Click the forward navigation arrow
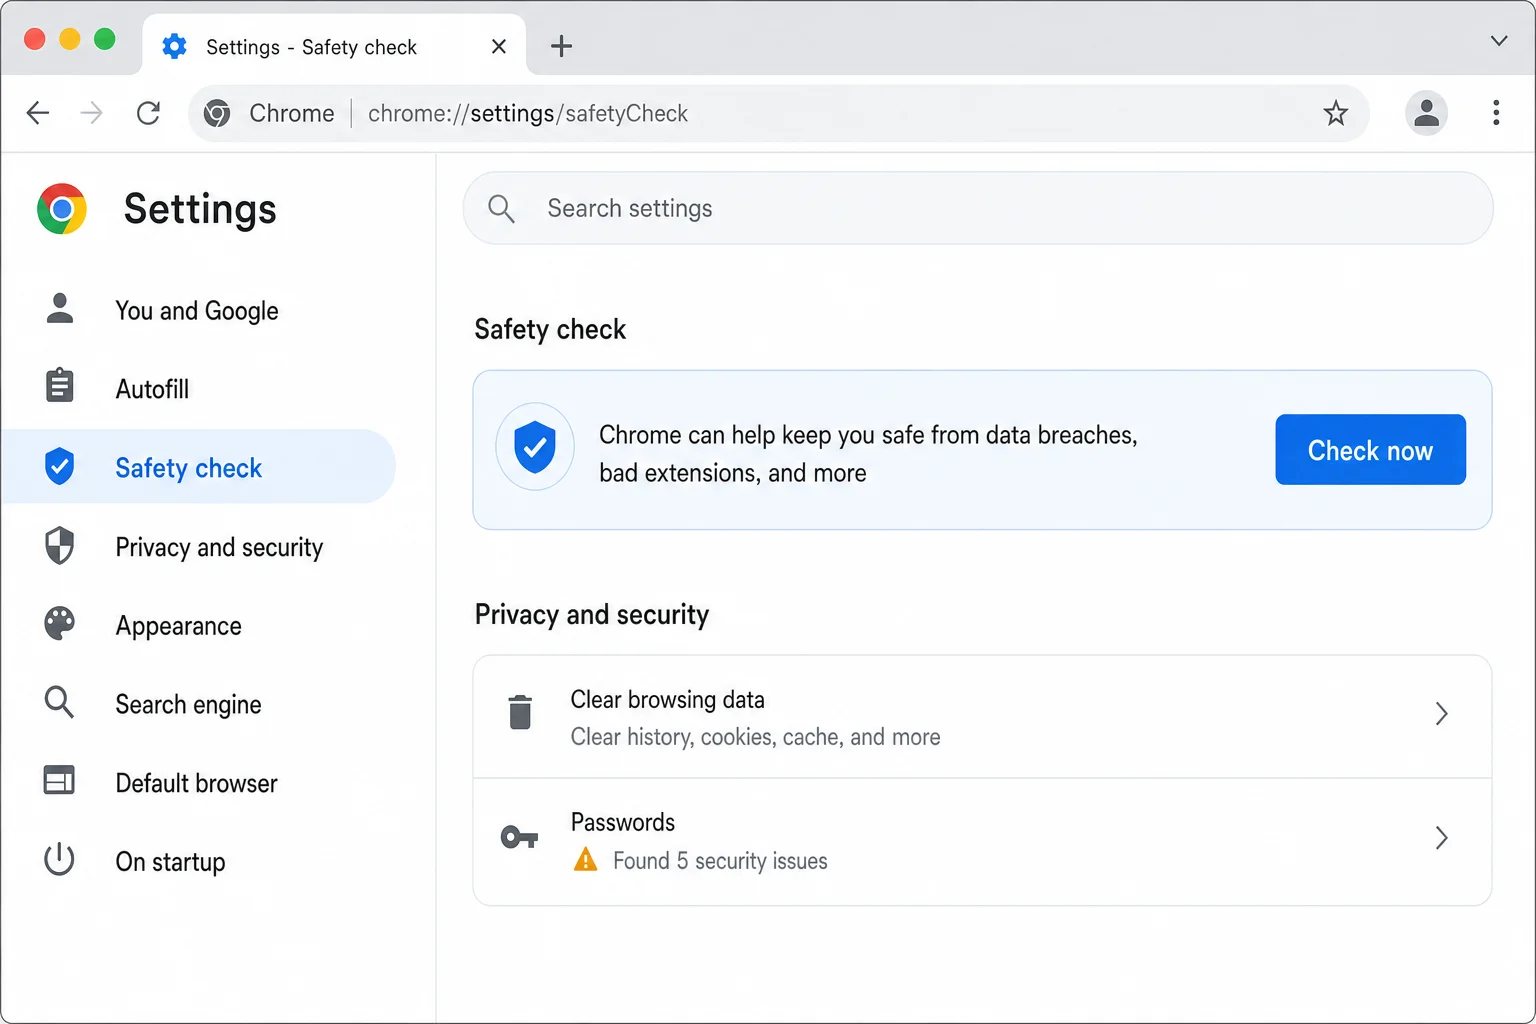This screenshot has height=1024, width=1536. click(x=91, y=113)
